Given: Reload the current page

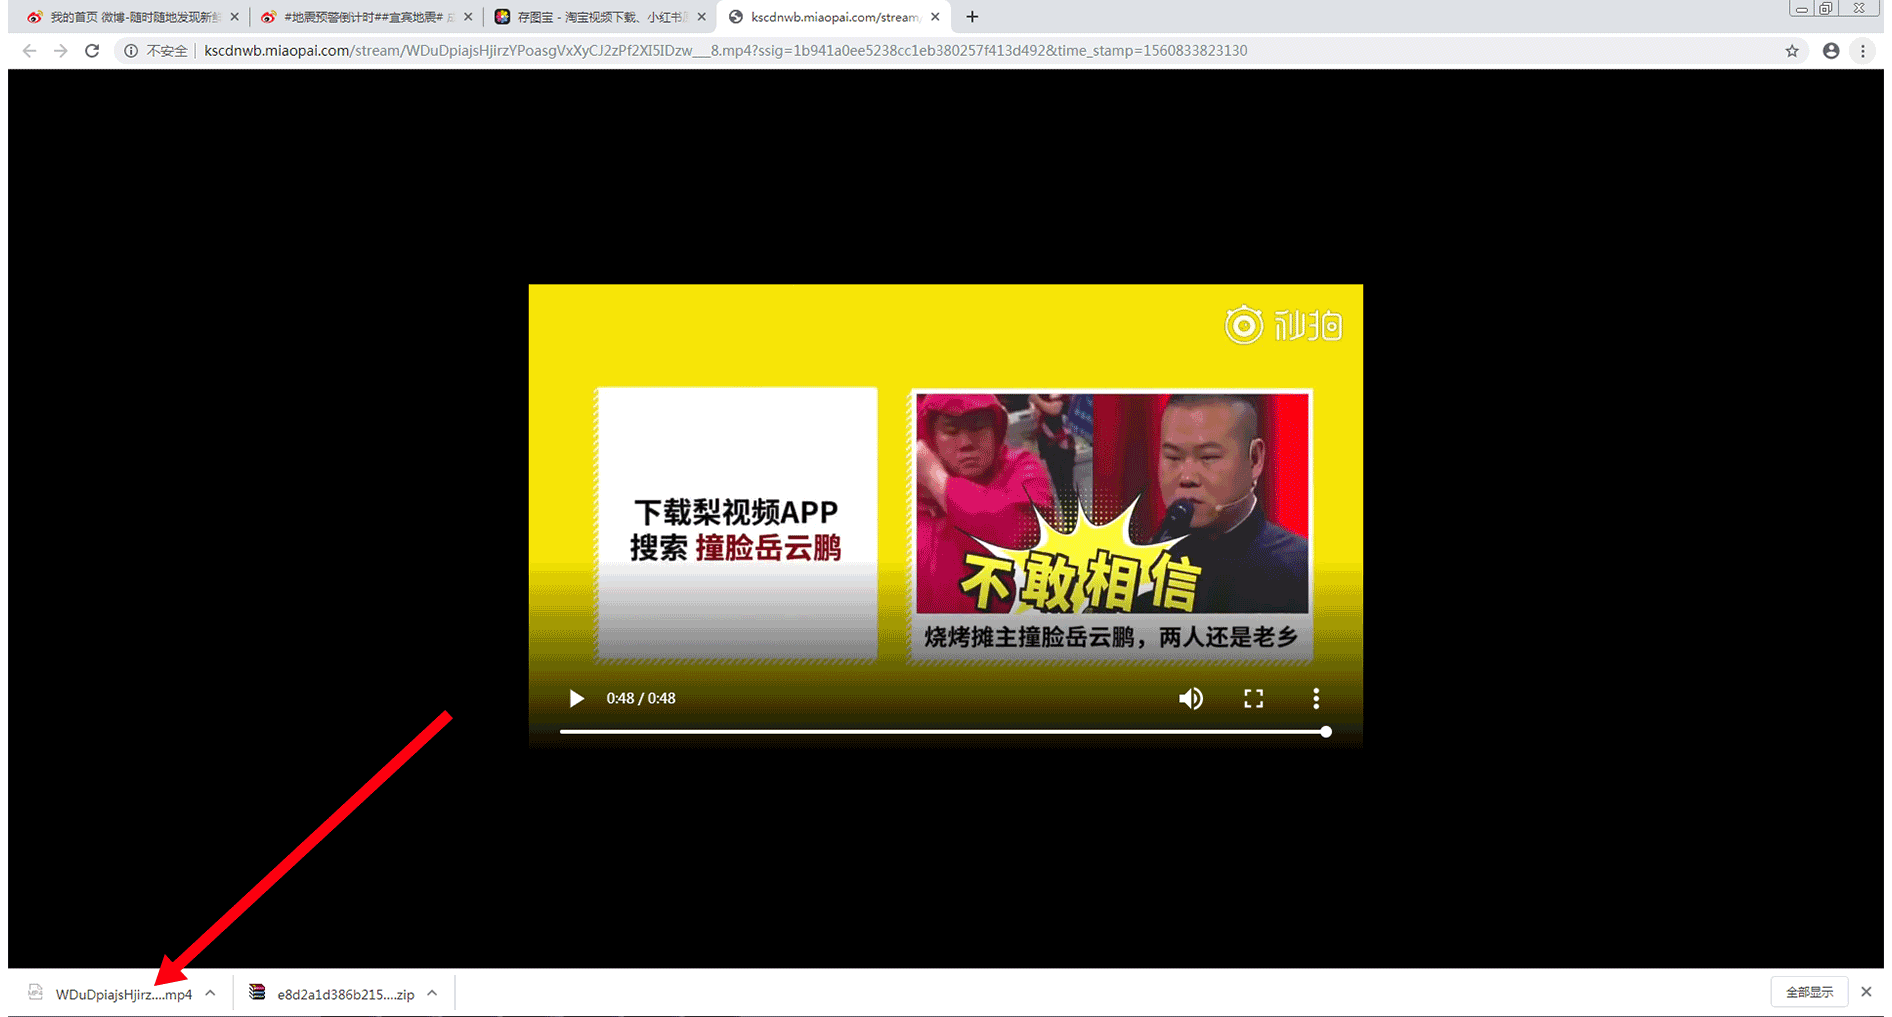Looking at the screenshot, I should tap(92, 51).
